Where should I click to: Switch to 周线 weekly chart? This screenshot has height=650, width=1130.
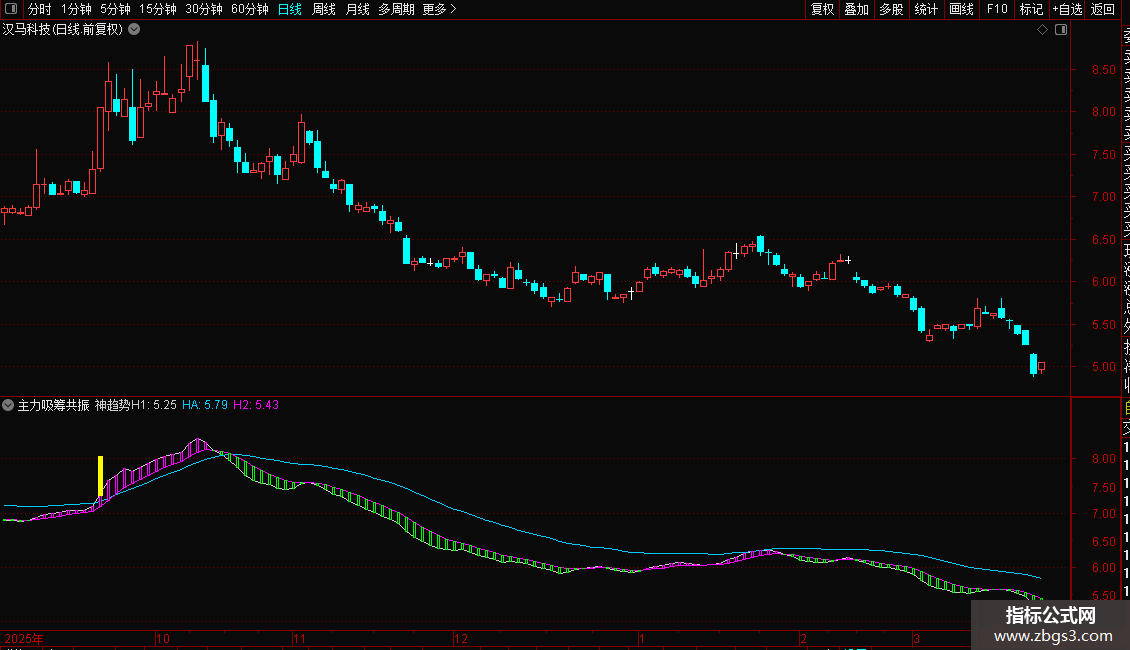[324, 9]
